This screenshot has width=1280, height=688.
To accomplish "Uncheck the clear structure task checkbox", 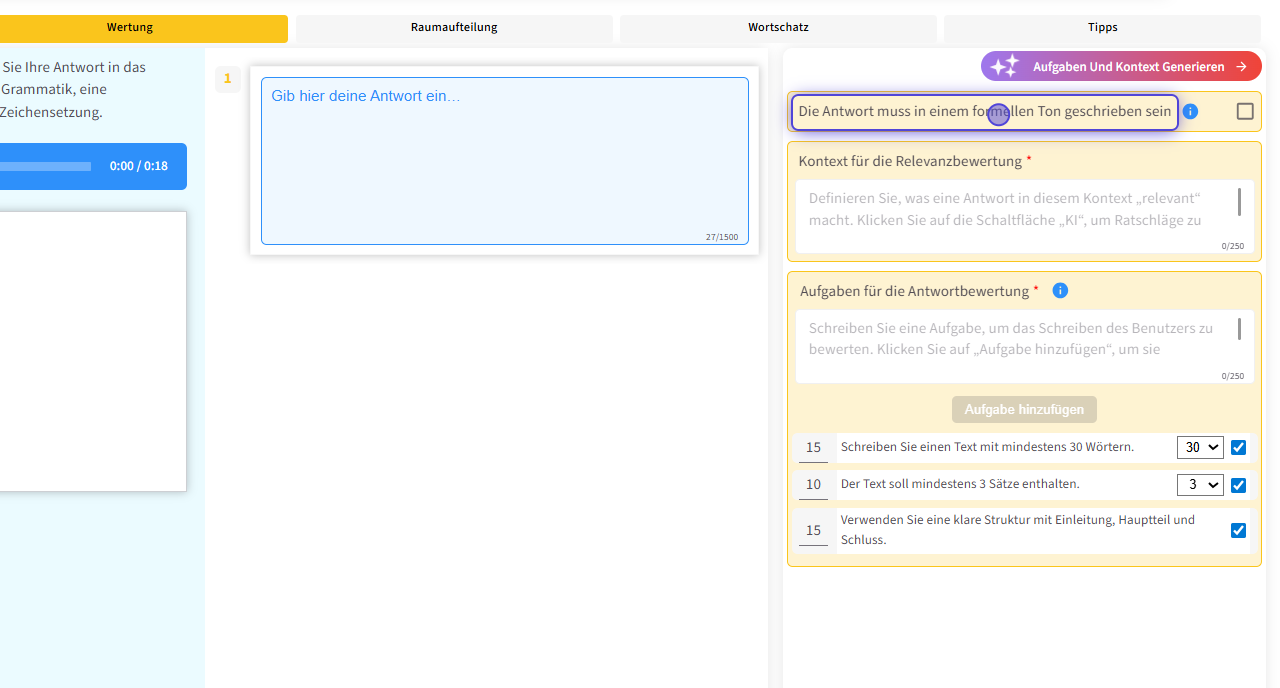I will pyautogui.click(x=1238, y=530).
